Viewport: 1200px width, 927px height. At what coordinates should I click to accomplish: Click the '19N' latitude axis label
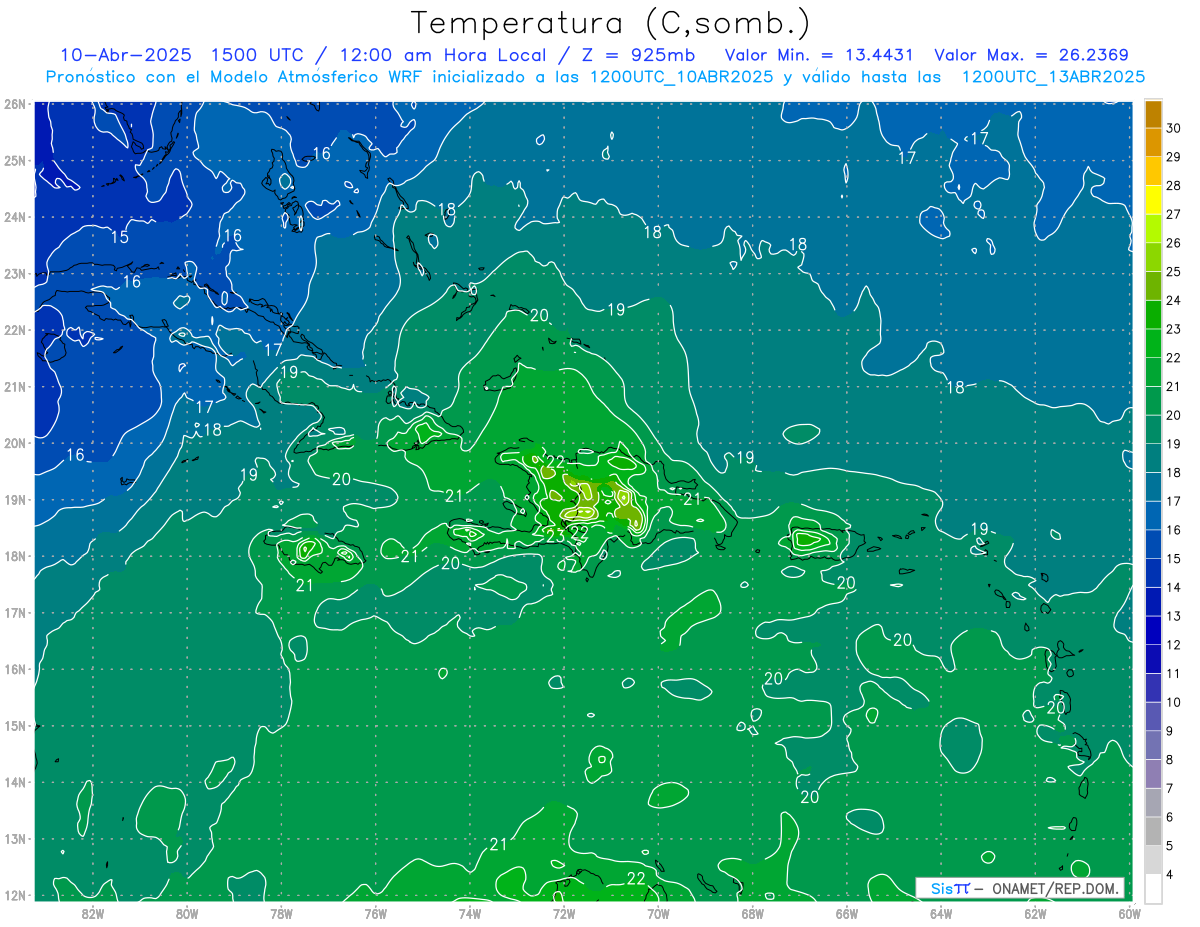[x=15, y=500]
